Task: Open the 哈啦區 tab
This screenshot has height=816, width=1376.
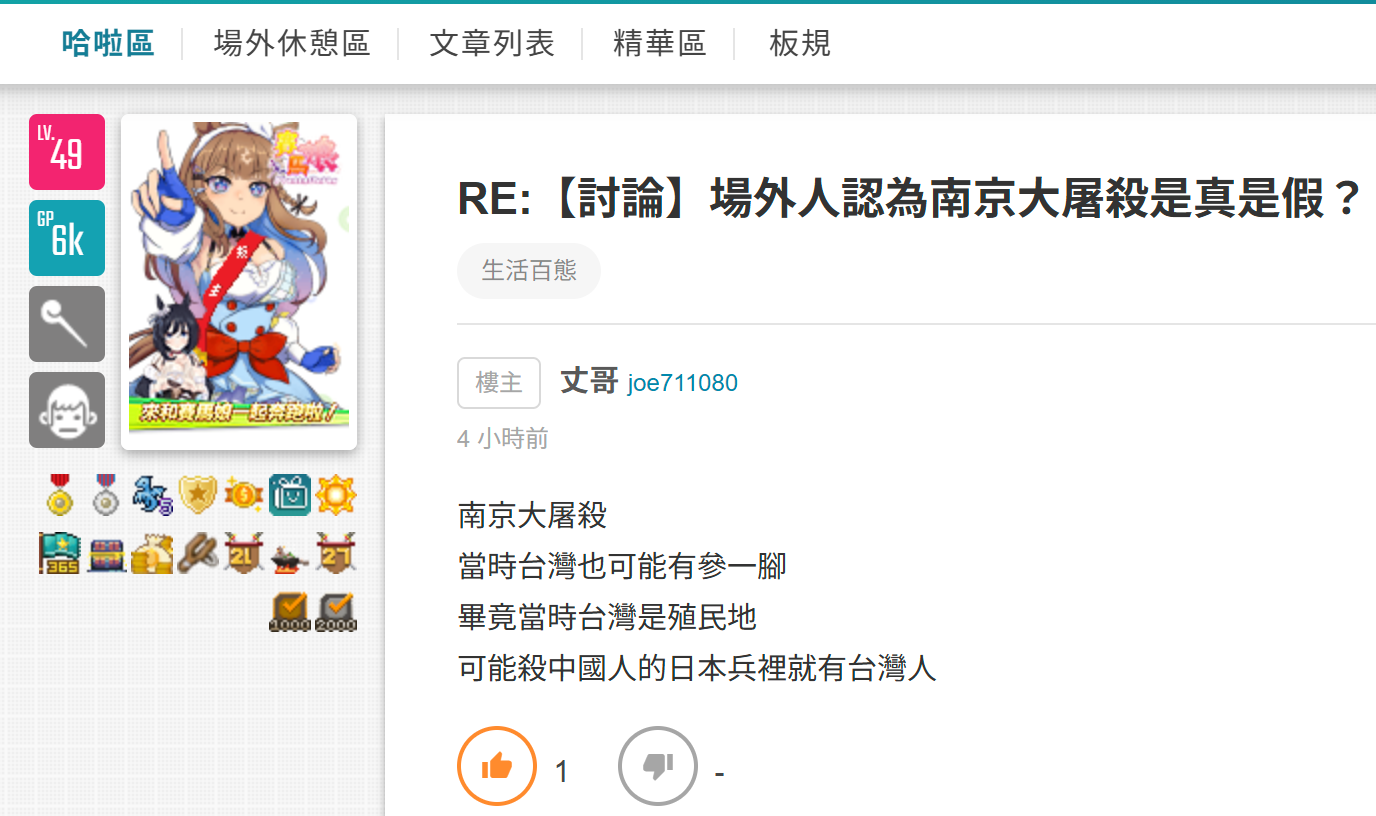Action: (108, 43)
